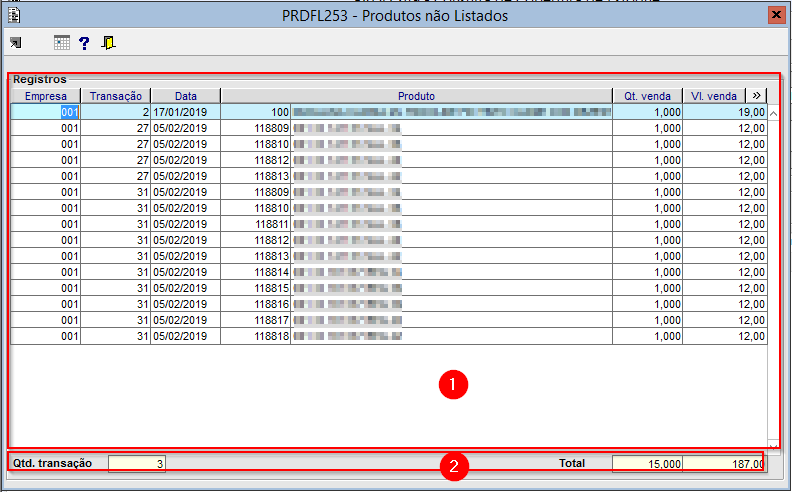The width and height of the screenshot is (792, 492).
Task: Click the yellow exit door icon
Action: pyautogui.click(x=108, y=43)
